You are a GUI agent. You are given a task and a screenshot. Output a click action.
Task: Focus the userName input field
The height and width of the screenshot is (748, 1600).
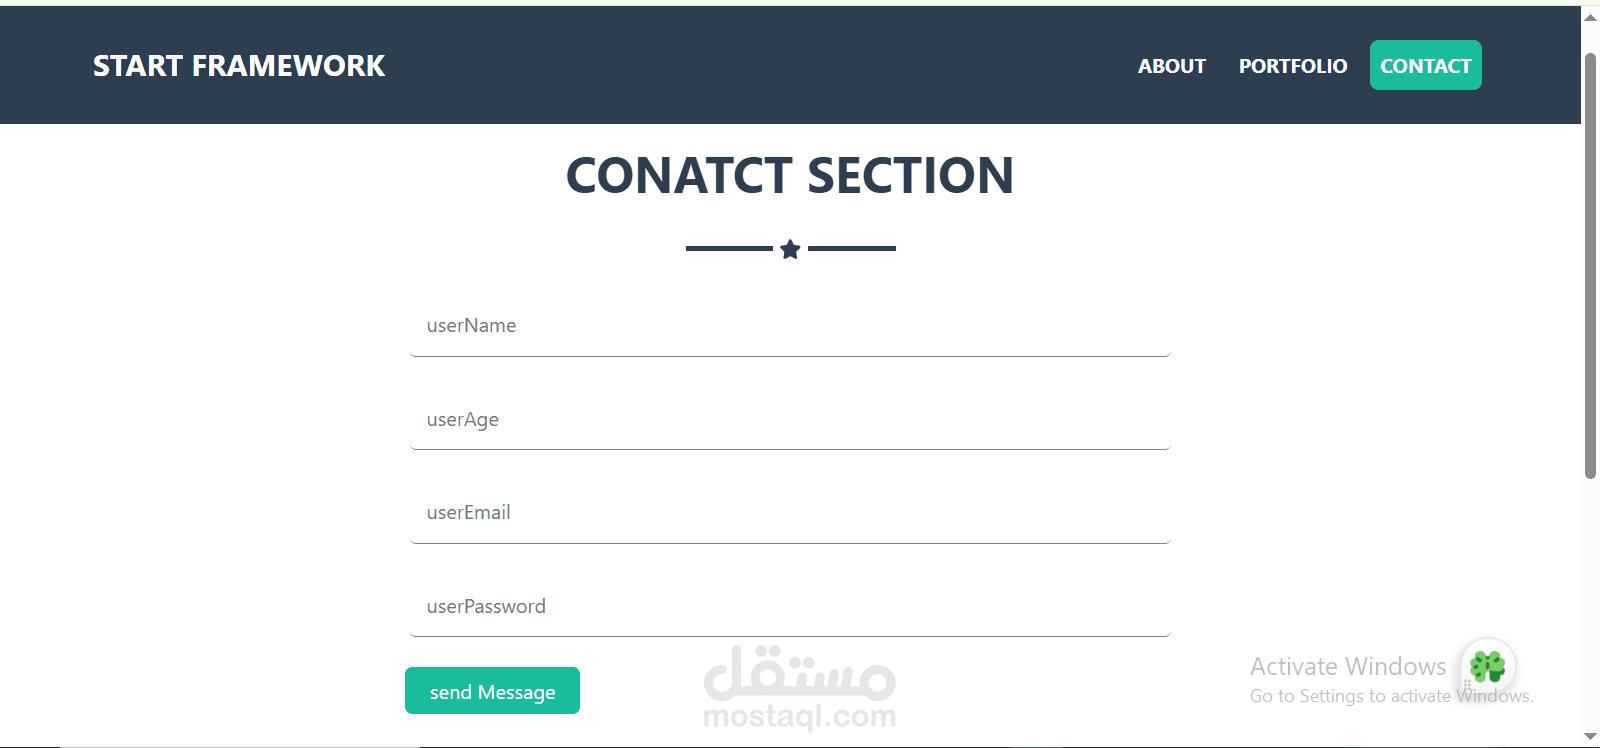(790, 326)
